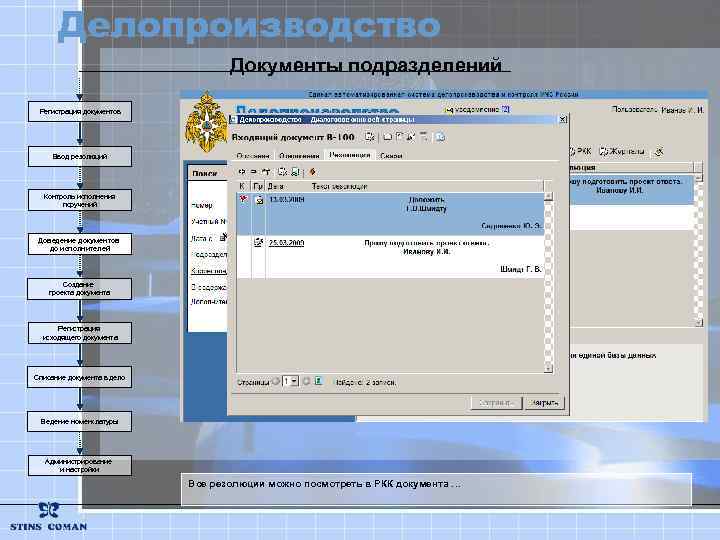Click the resolutions list scroll up arrow
This screenshot has height=540, width=720.
point(548,197)
